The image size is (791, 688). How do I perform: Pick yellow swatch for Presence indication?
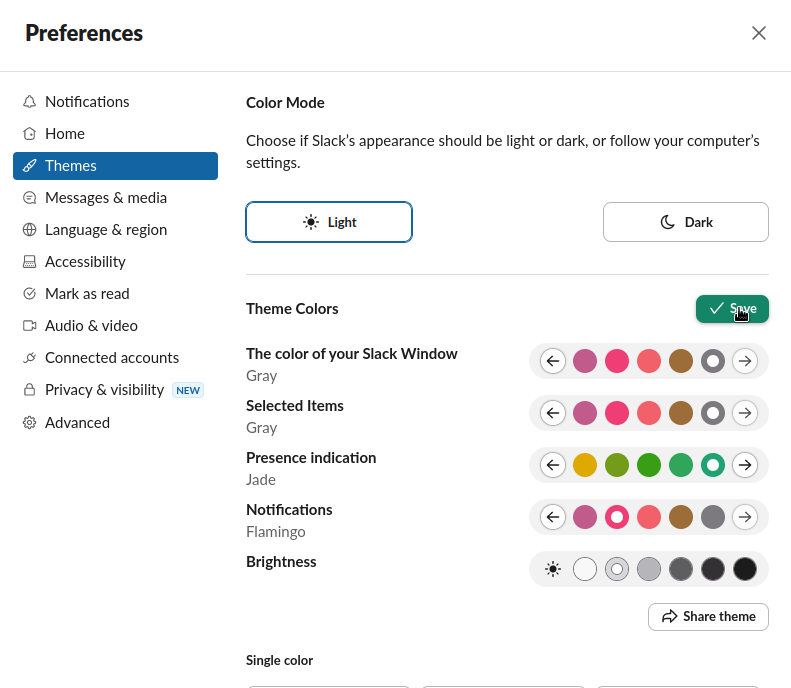(585, 465)
